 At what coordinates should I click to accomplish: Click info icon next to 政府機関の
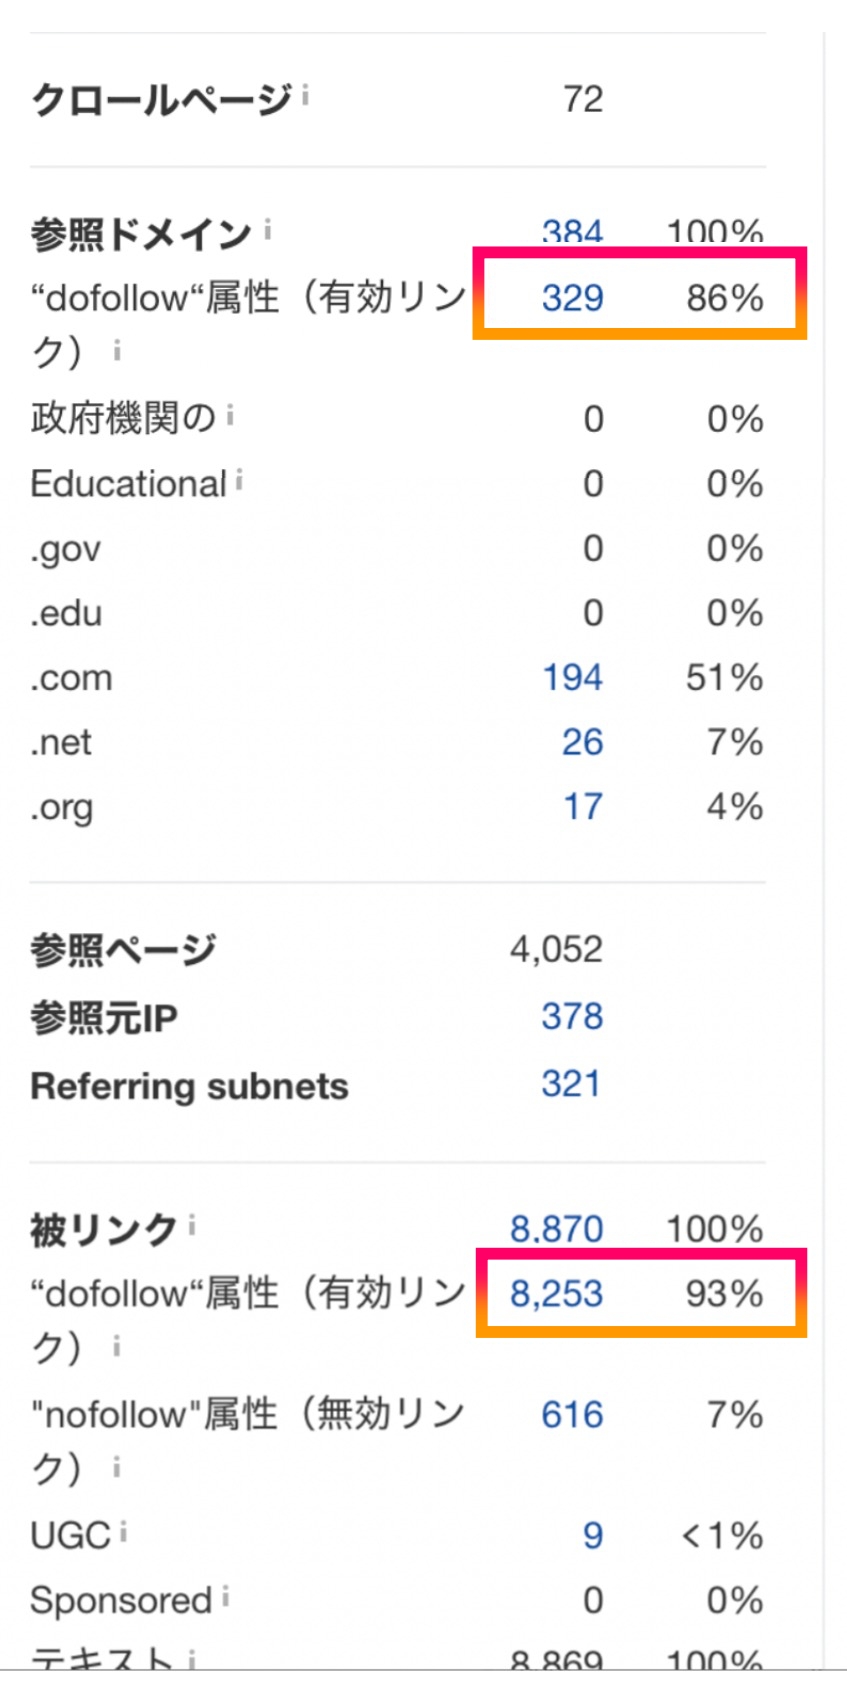point(229,414)
